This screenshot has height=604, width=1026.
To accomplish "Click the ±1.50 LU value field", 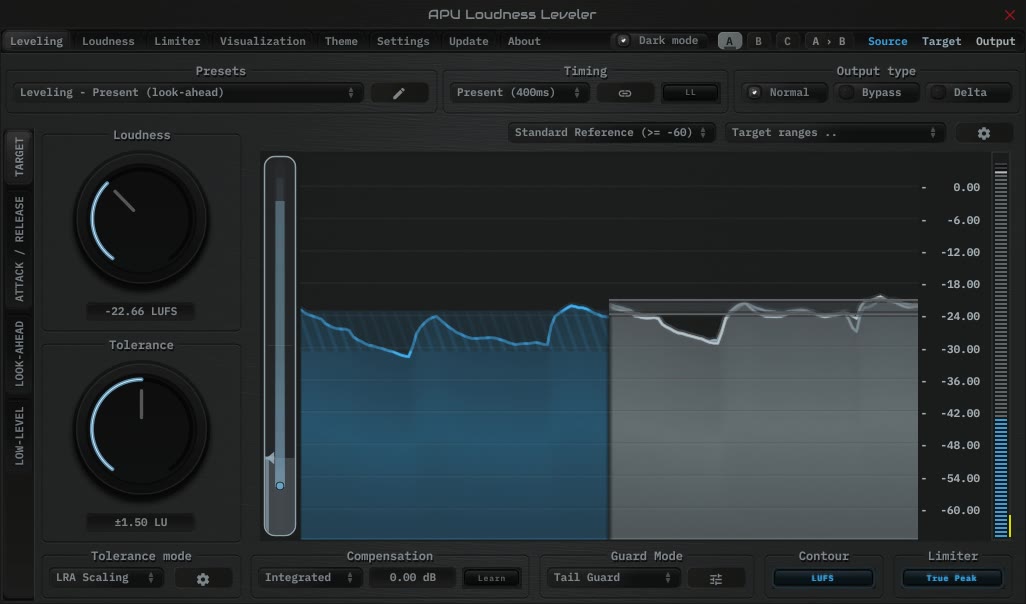I will pyautogui.click(x=141, y=522).
